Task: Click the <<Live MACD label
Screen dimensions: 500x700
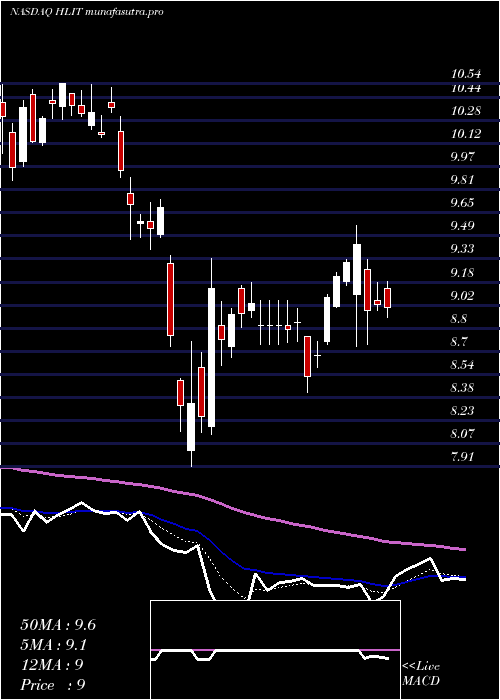Action: 421,674
